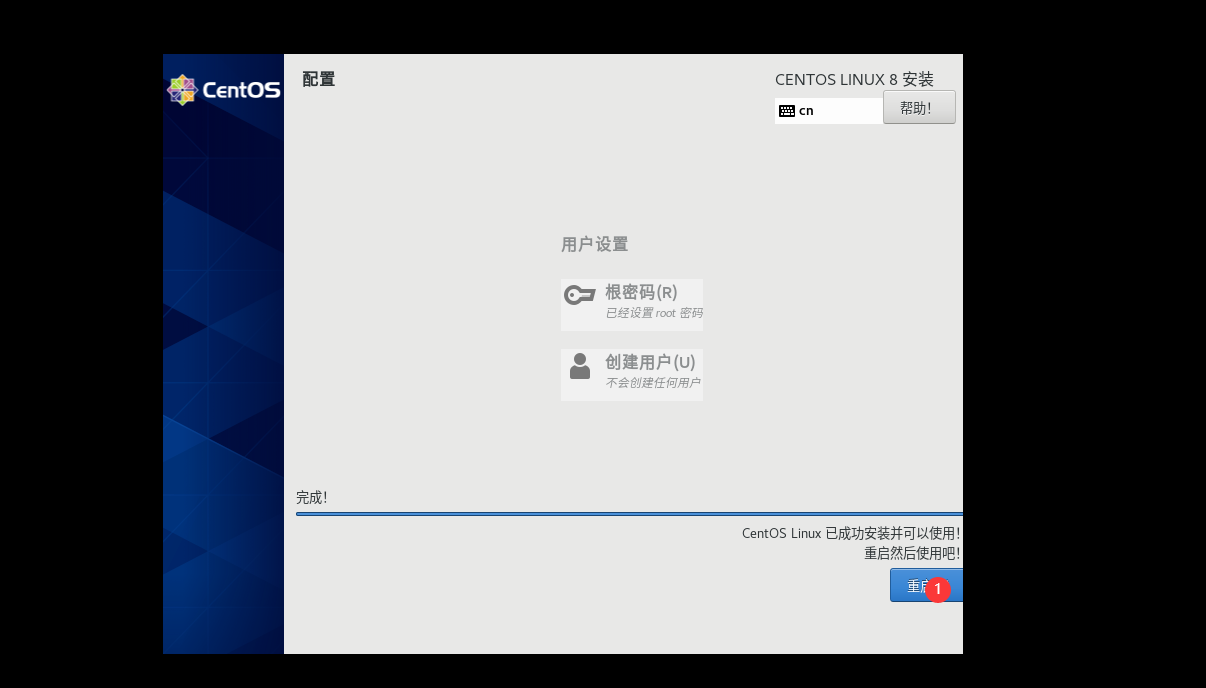The width and height of the screenshot is (1206, 688).
Task: Click the installation progress bar
Action: 629,514
